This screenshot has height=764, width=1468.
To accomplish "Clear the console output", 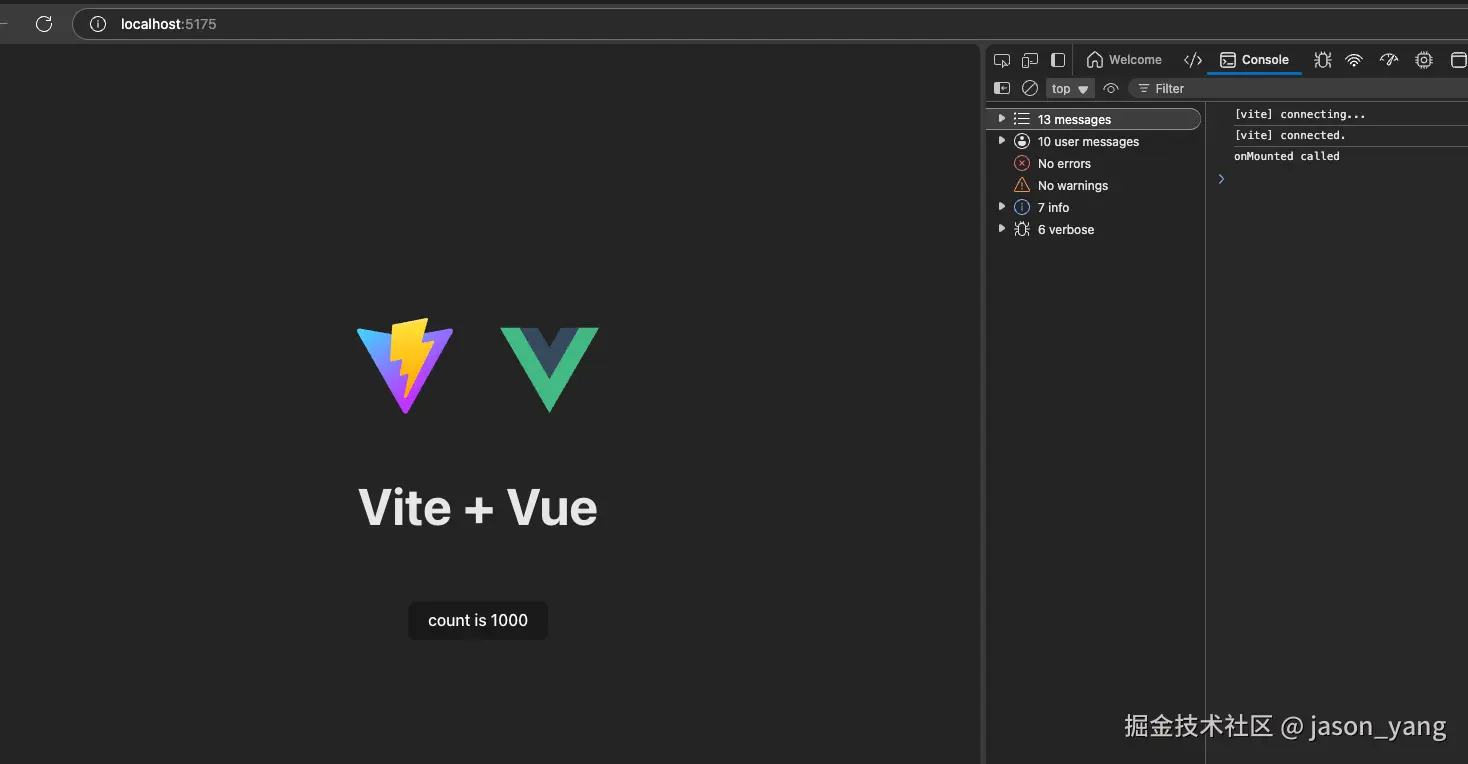I will pos(1030,88).
